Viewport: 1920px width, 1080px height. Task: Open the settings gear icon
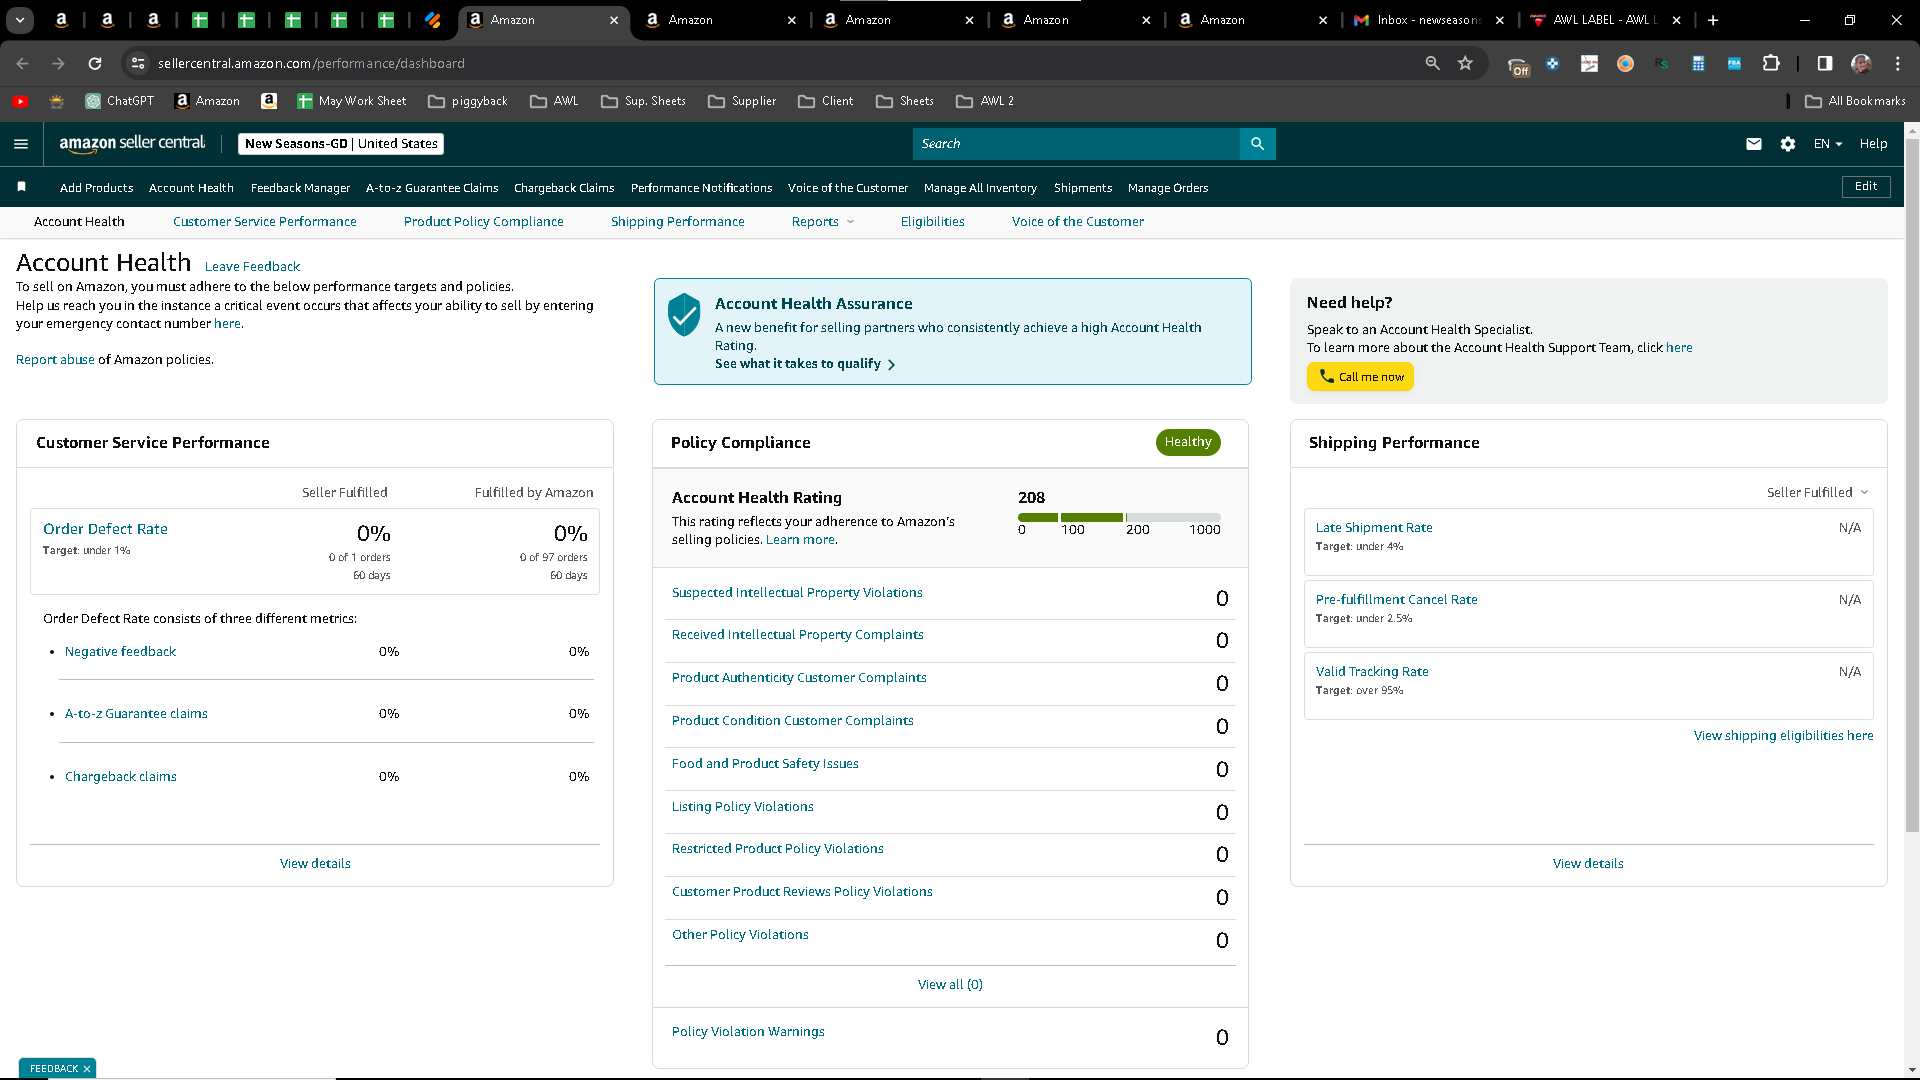[x=1788, y=144]
